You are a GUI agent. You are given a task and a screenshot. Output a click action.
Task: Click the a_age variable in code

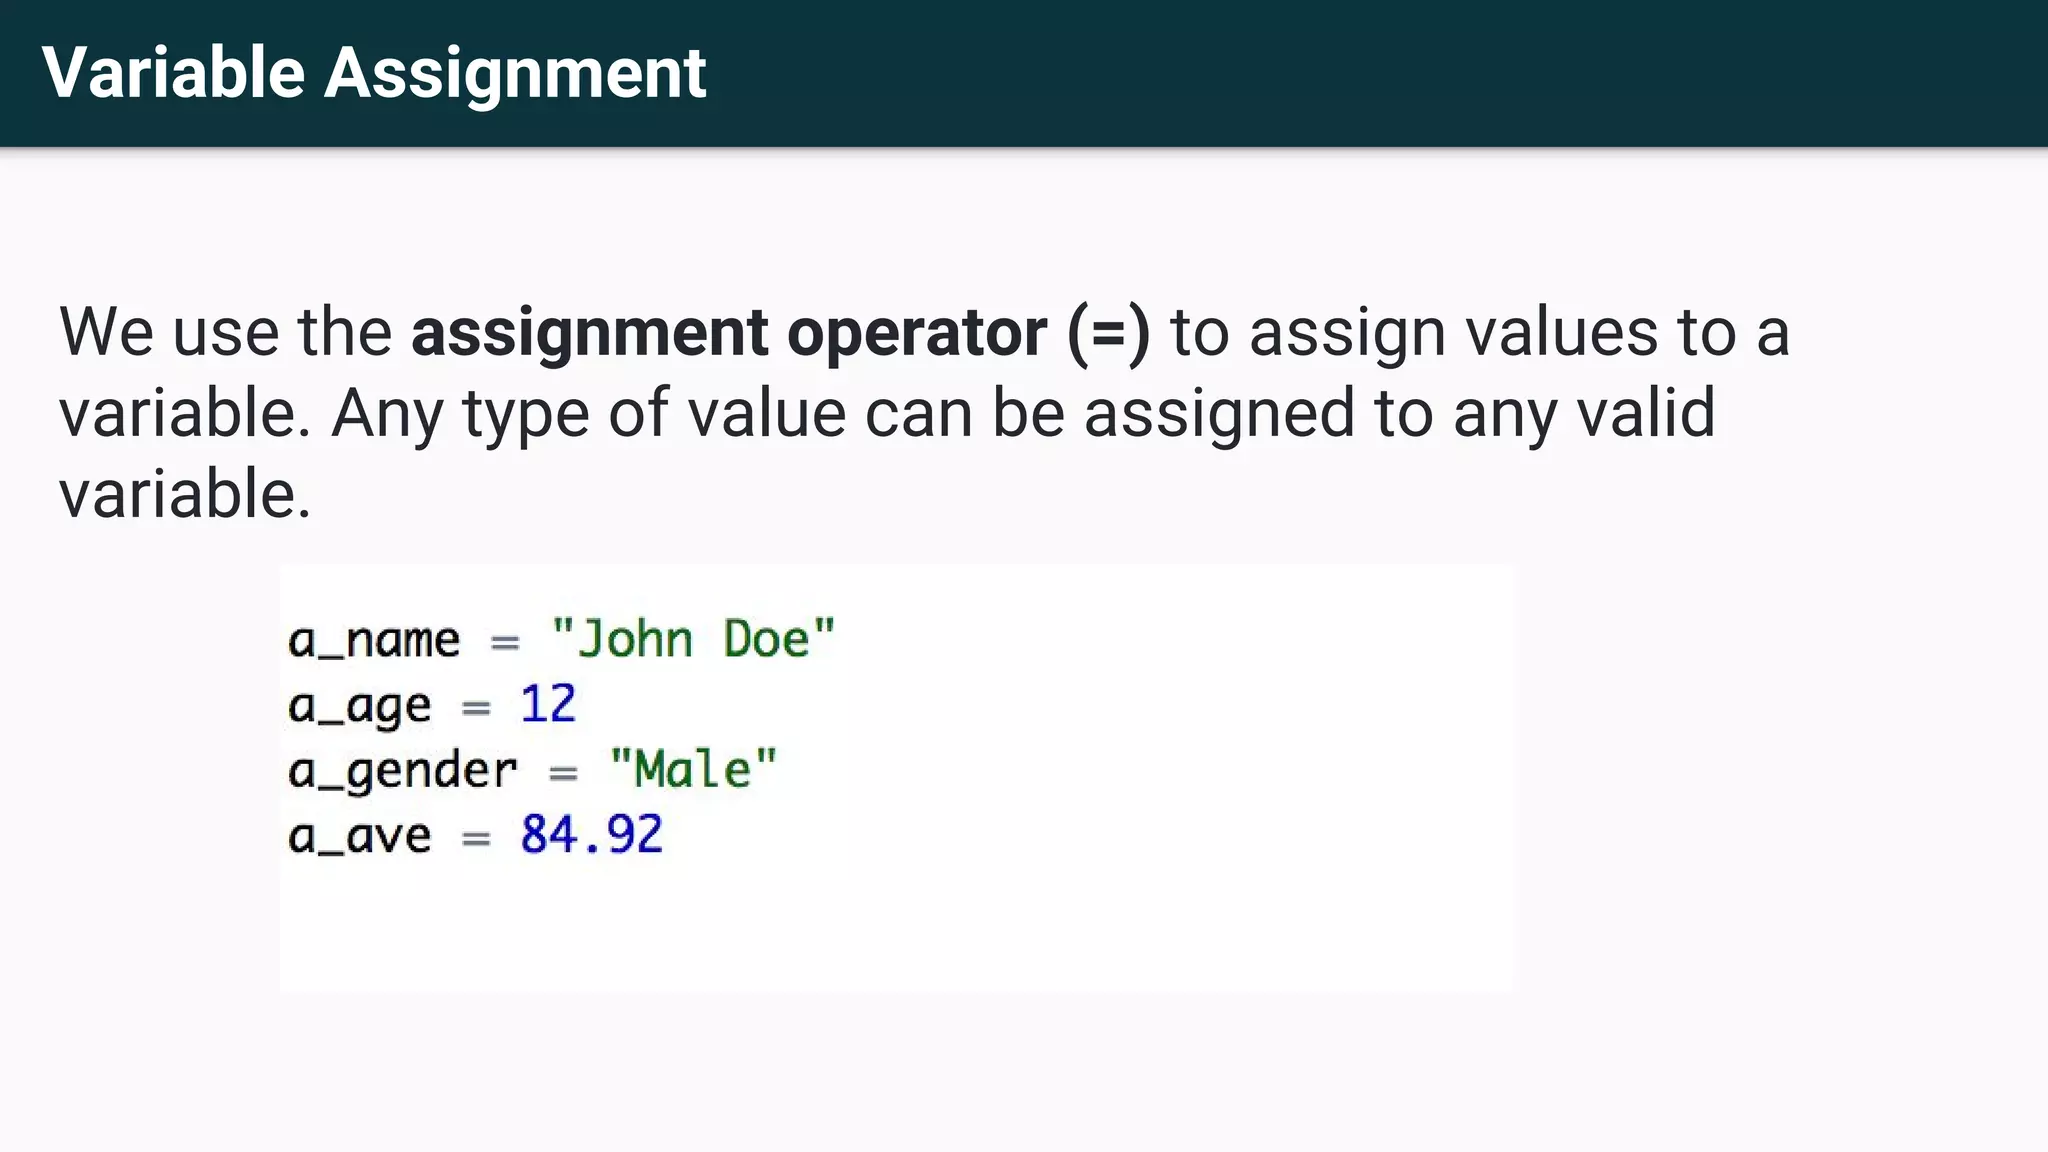pos(359,707)
